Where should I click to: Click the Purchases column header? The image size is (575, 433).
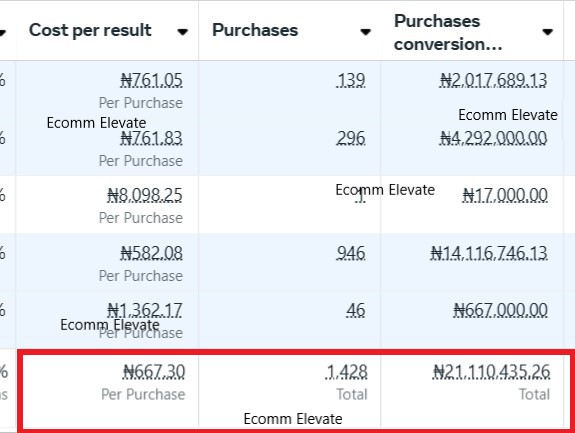[255, 30]
